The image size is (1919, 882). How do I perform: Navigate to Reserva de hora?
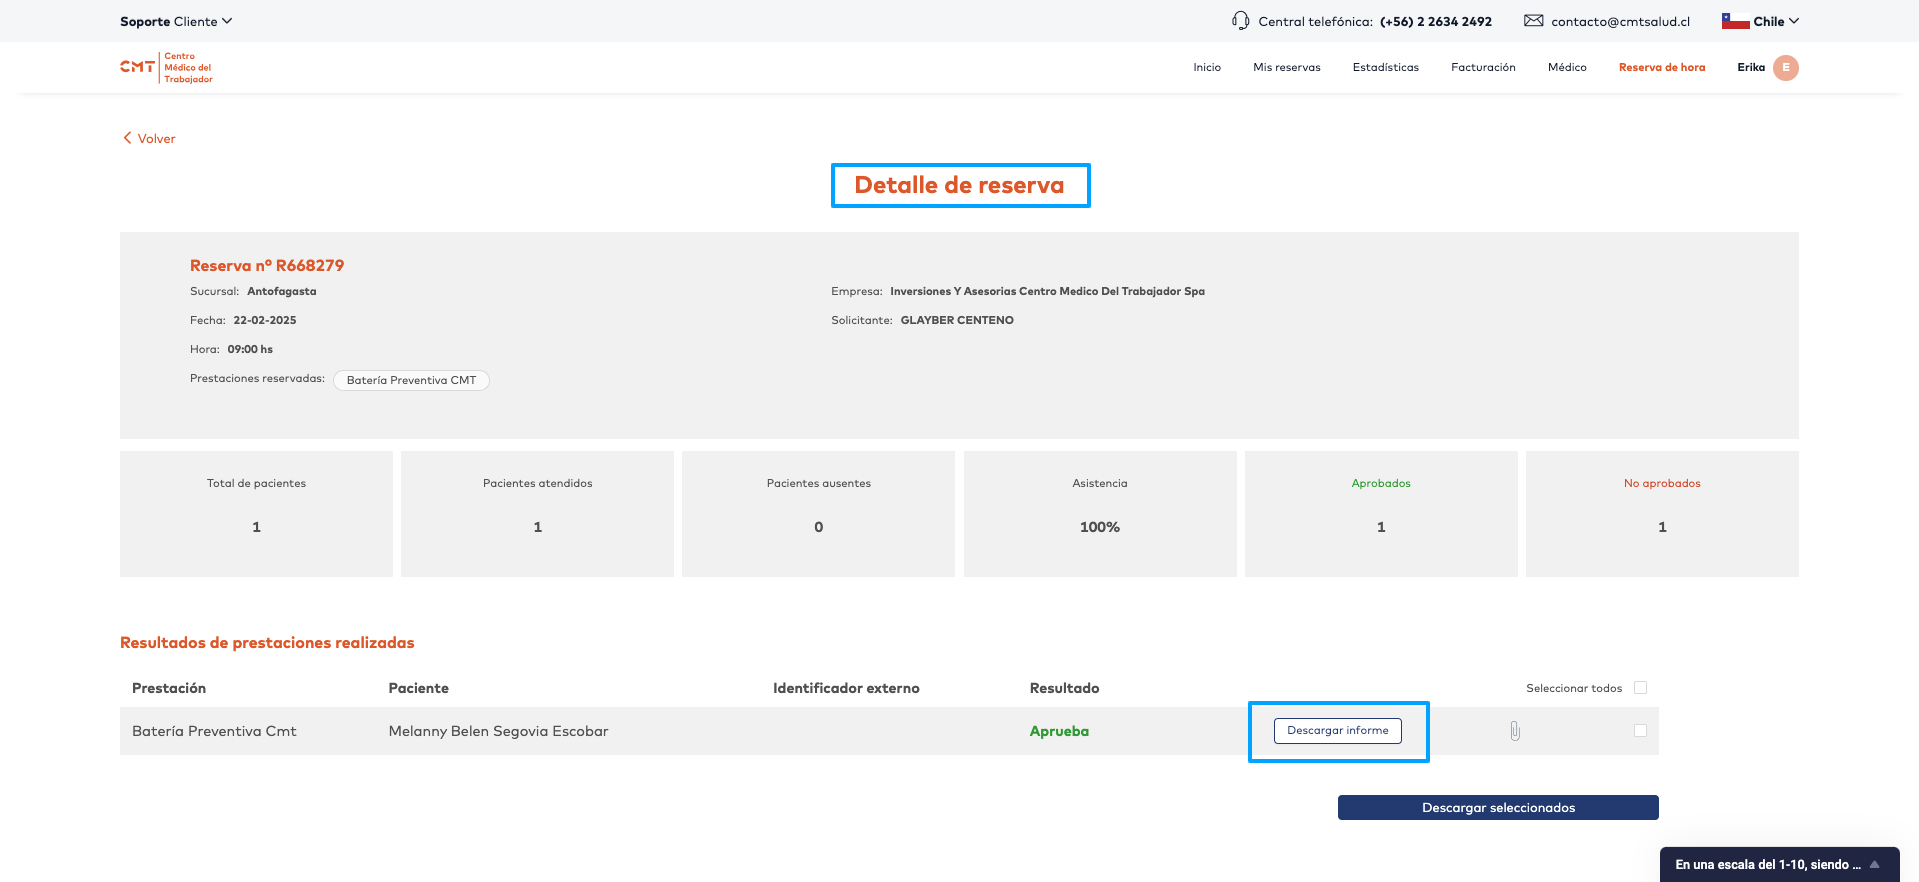pyautogui.click(x=1661, y=68)
